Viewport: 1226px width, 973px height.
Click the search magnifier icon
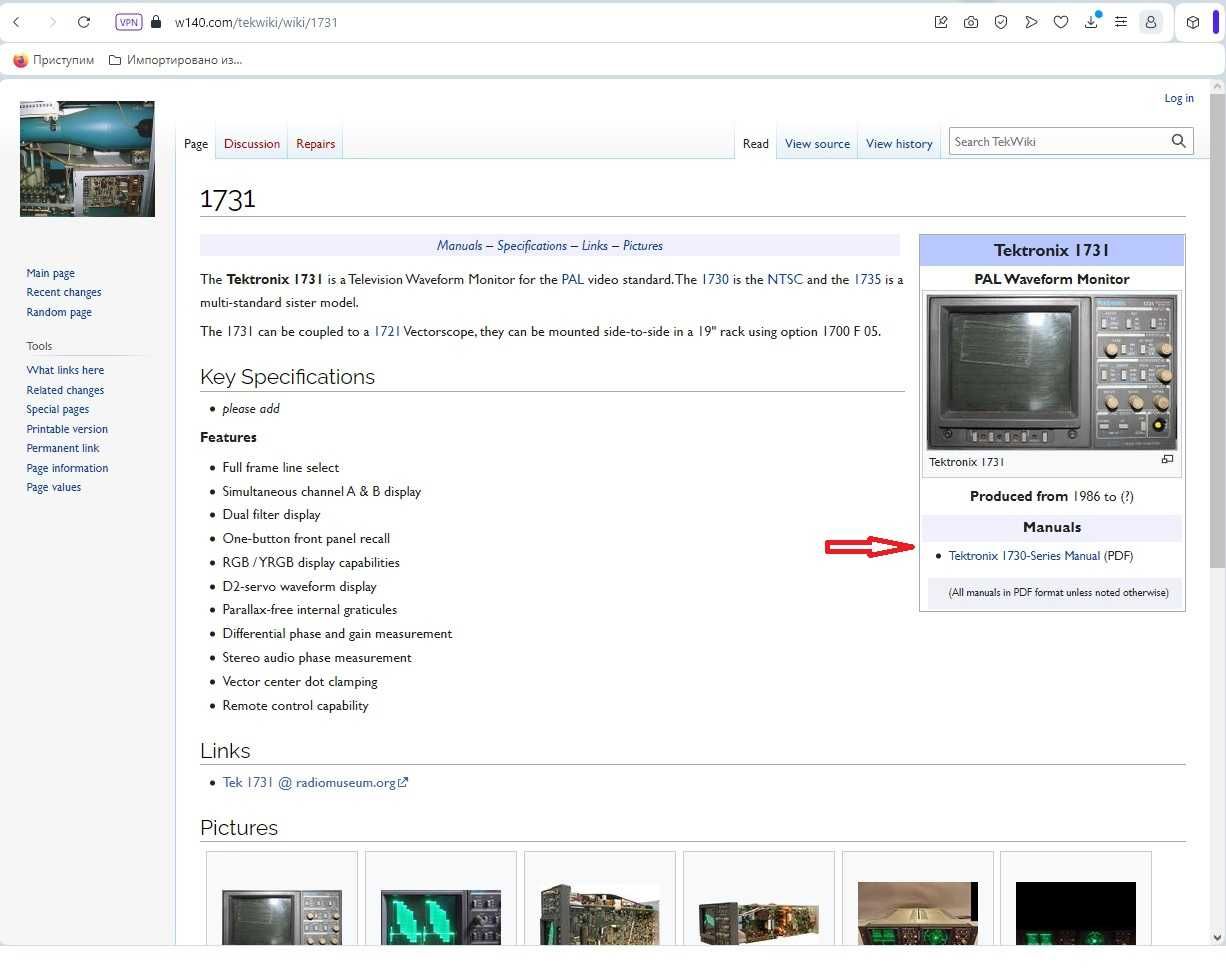click(x=1179, y=142)
